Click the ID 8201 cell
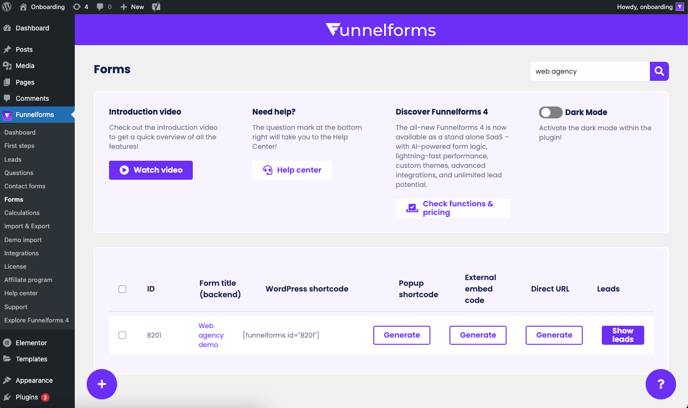The height and width of the screenshot is (408, 688). (154, 335)
